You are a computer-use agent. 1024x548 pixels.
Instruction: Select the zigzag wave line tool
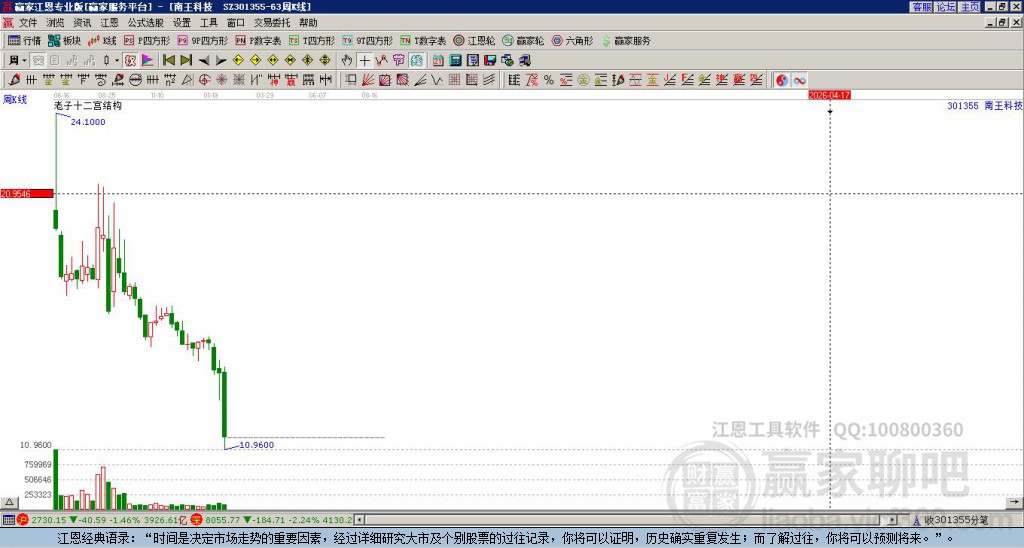coord(437,80)
